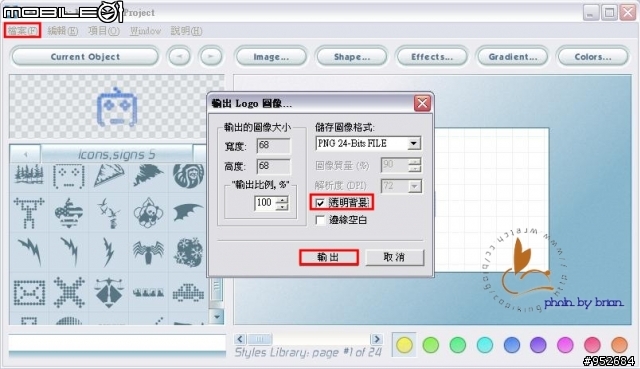Go to previous object with left arrow button
This screenshot has width=640, height=369.
tap(180, 56)
